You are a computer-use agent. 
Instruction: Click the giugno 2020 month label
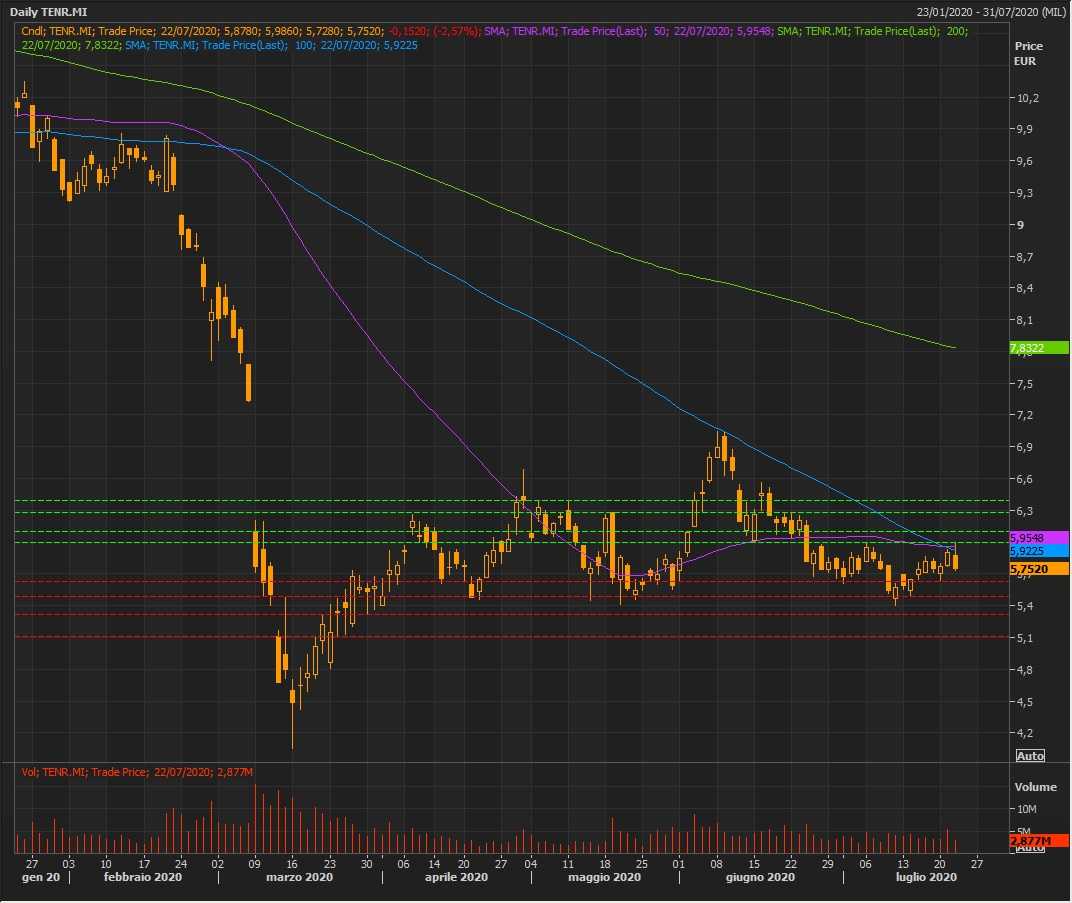click(761, 877)
